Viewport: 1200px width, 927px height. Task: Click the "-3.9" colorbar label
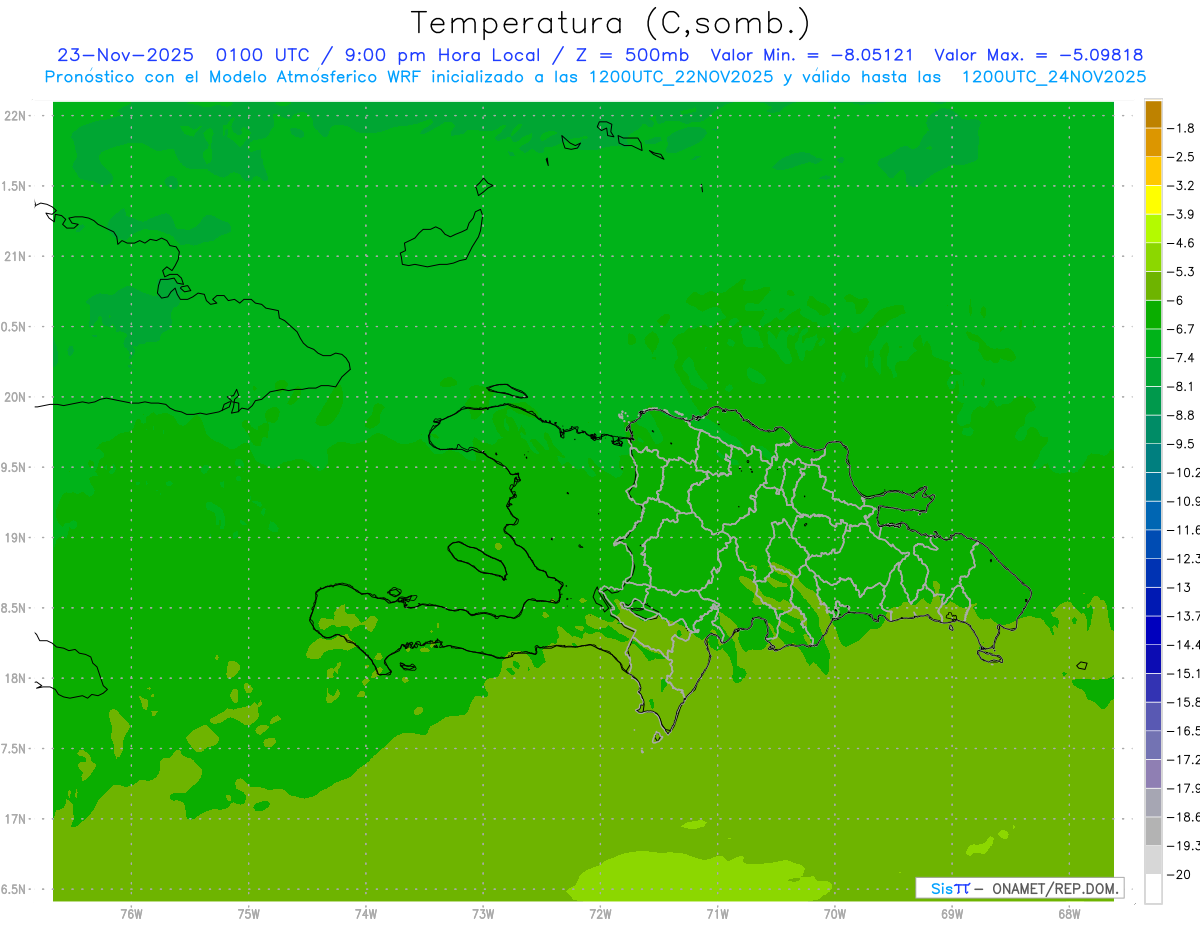[1182, 214]
